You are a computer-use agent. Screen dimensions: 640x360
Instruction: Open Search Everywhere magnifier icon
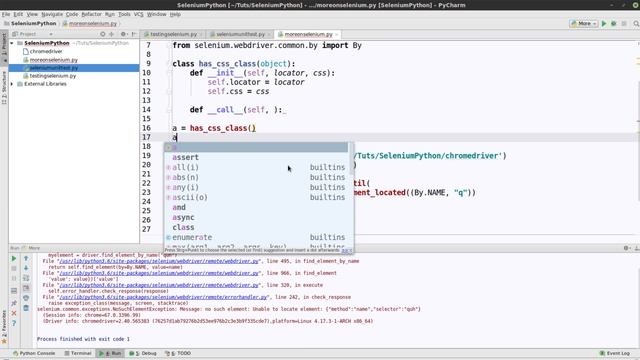point(636,24)
